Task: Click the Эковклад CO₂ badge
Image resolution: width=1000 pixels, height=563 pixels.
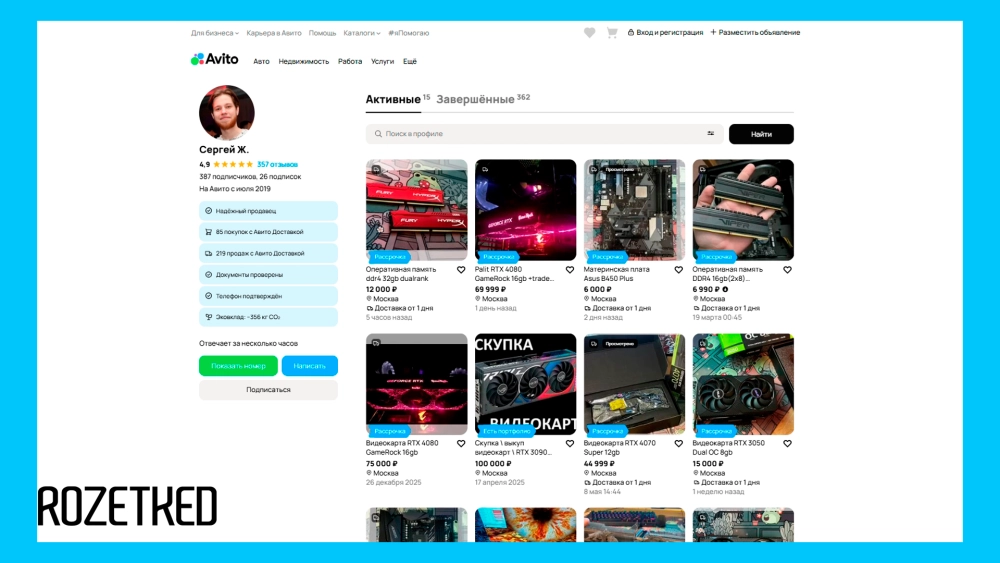Action: point(268,317)
